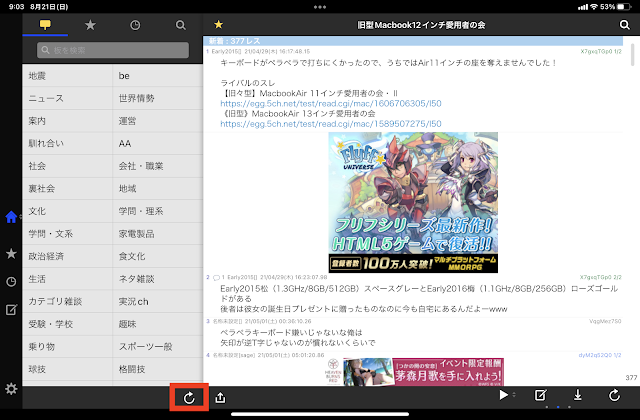640x420 pixels.
Task: Switch to the history clock tab in board panel
Action: (x=135, y=25)
